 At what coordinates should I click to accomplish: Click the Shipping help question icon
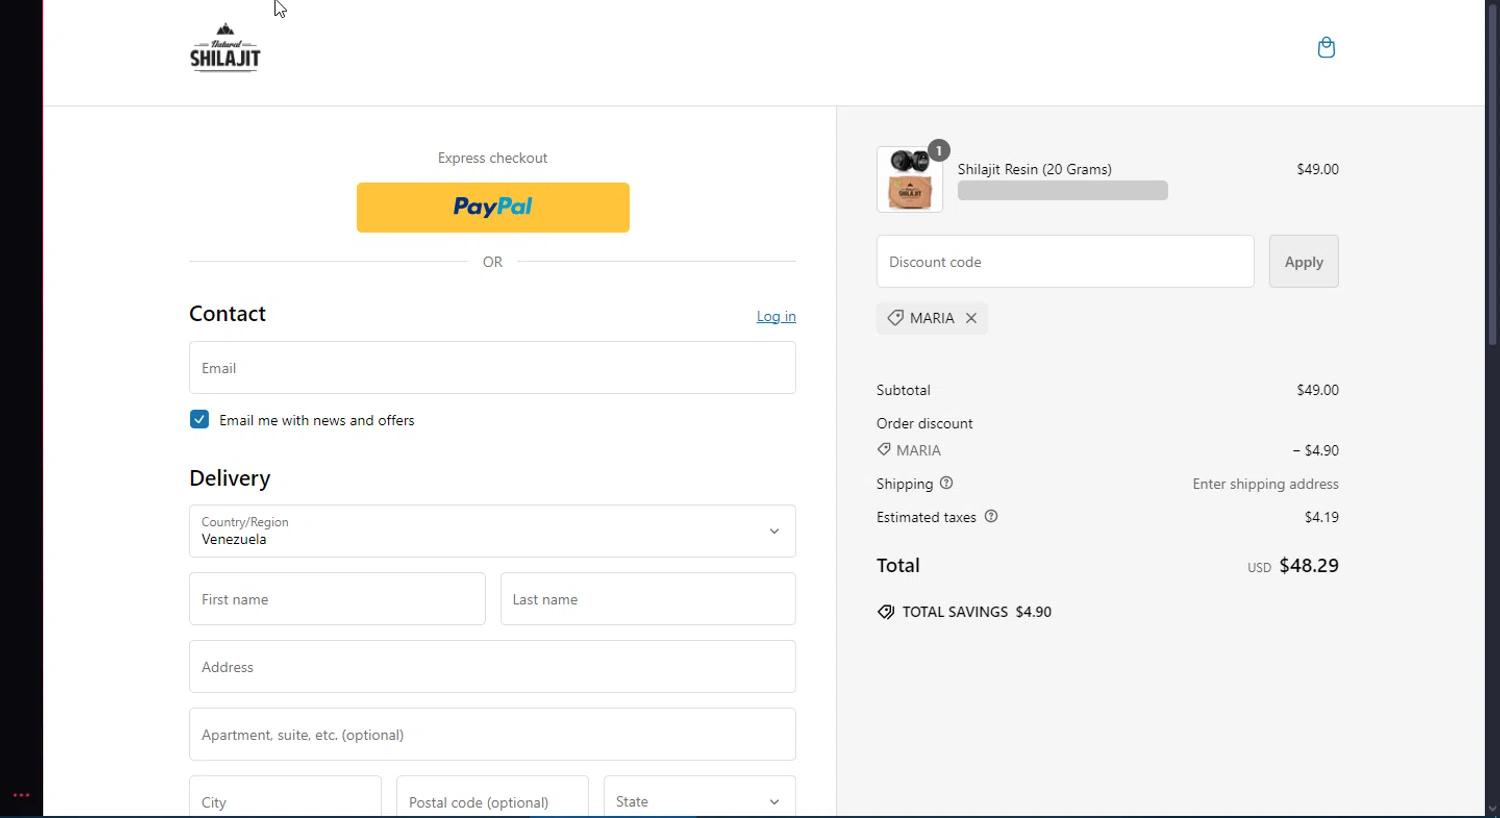[946, 483]
